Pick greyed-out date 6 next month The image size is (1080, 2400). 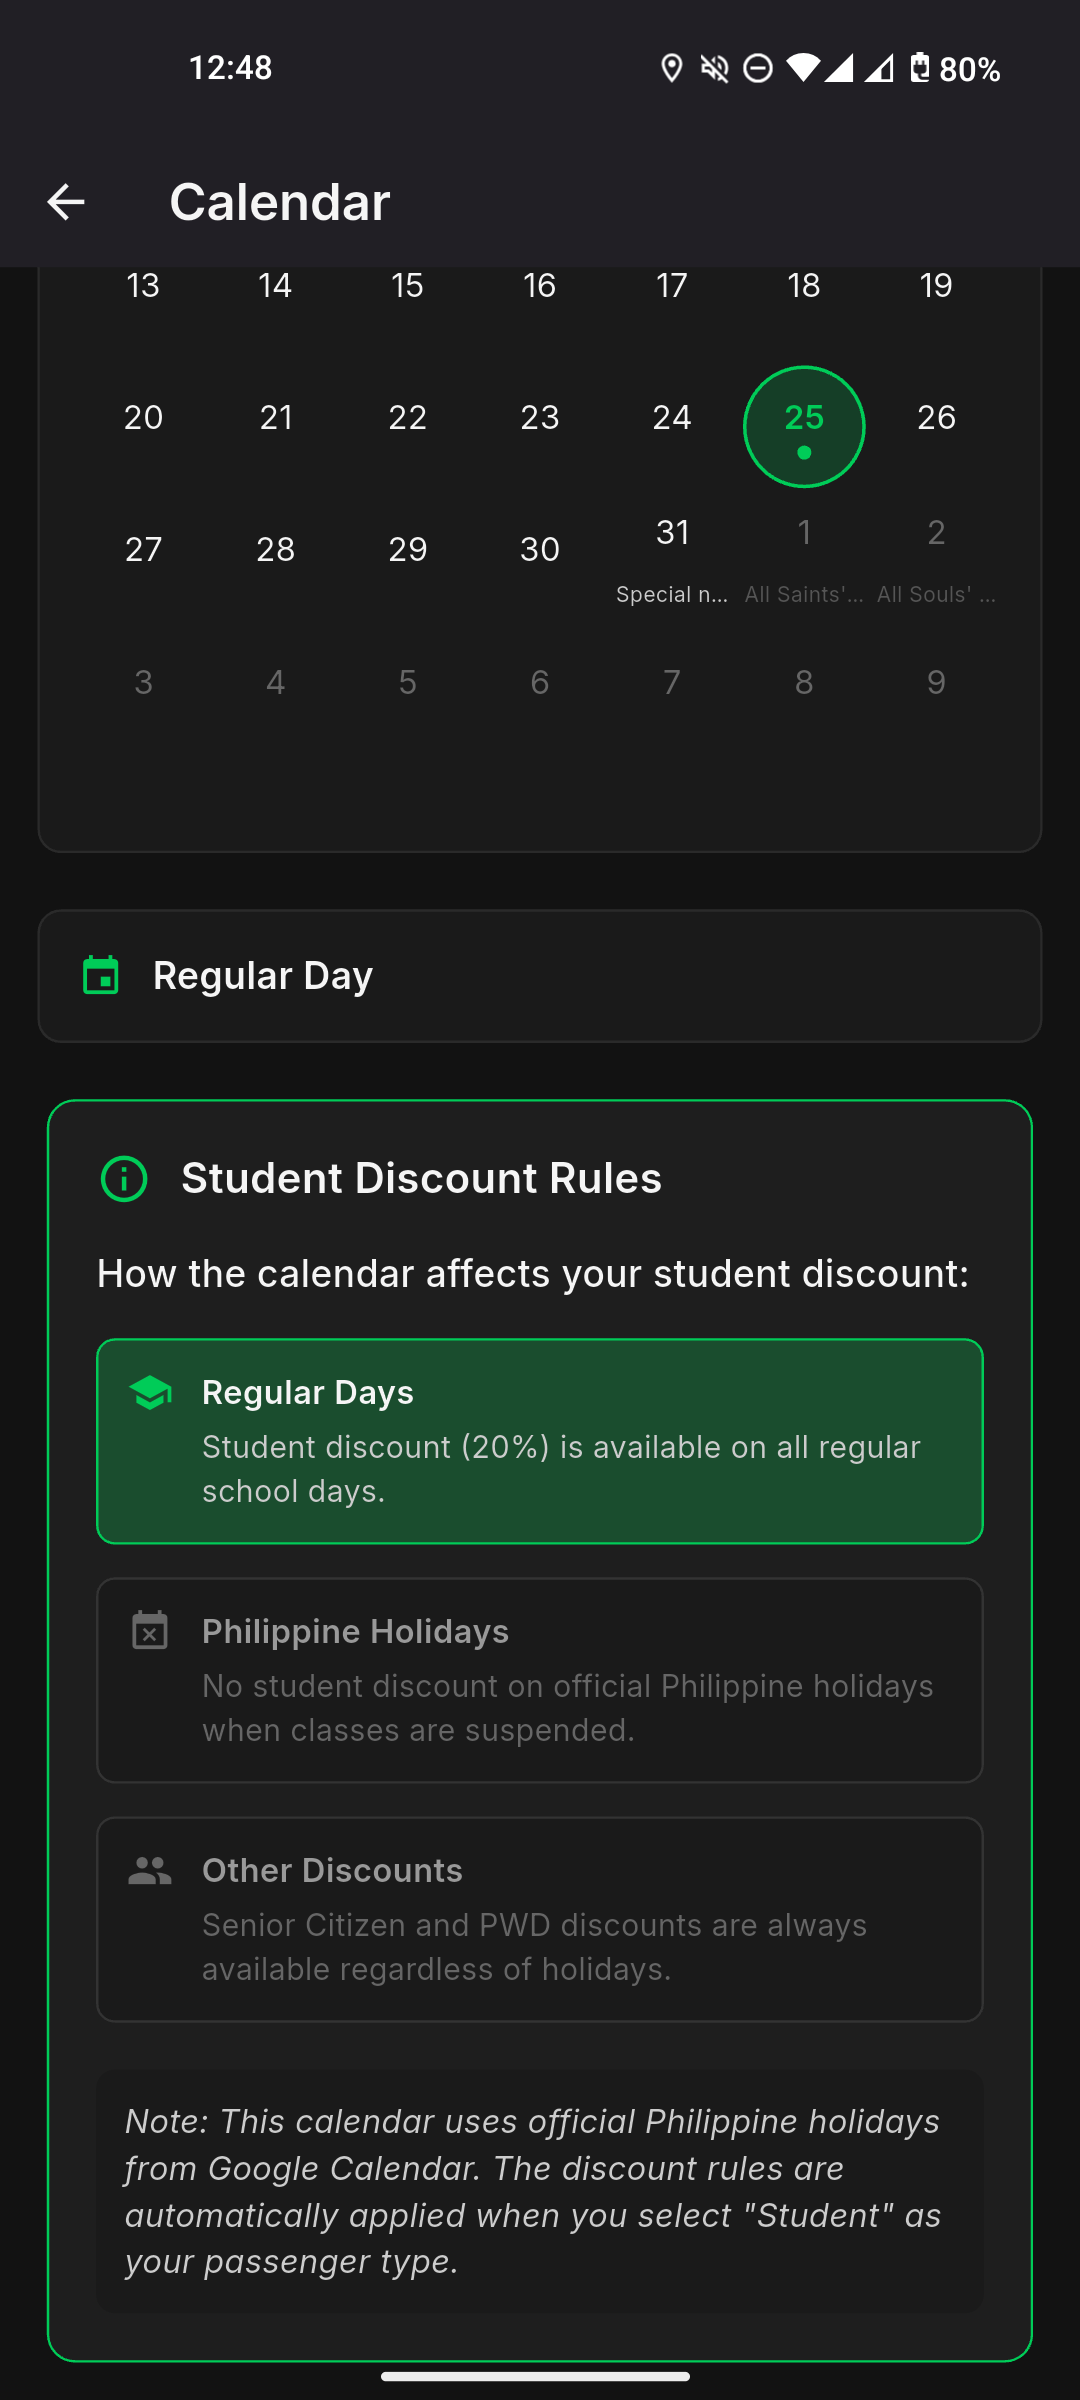point(540,682)
